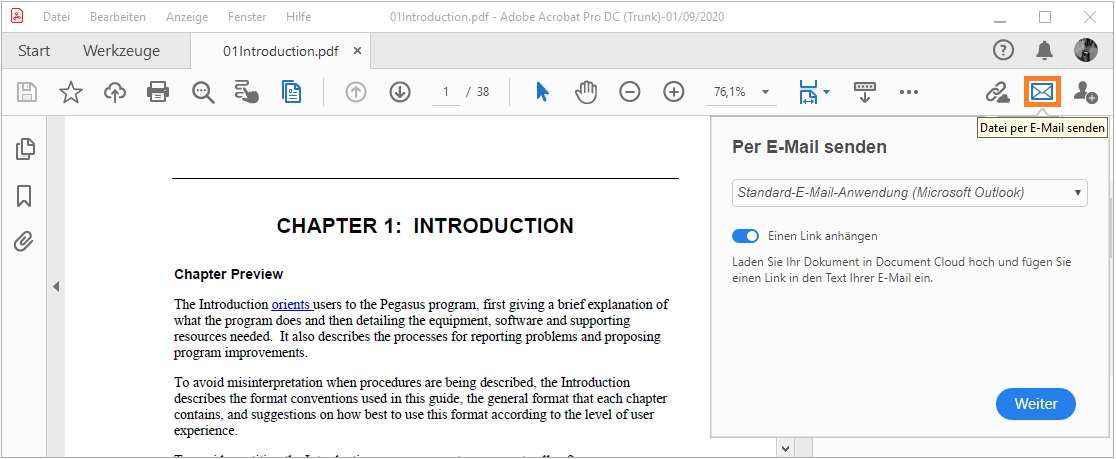Click the fit page width icon

(809, 93)
